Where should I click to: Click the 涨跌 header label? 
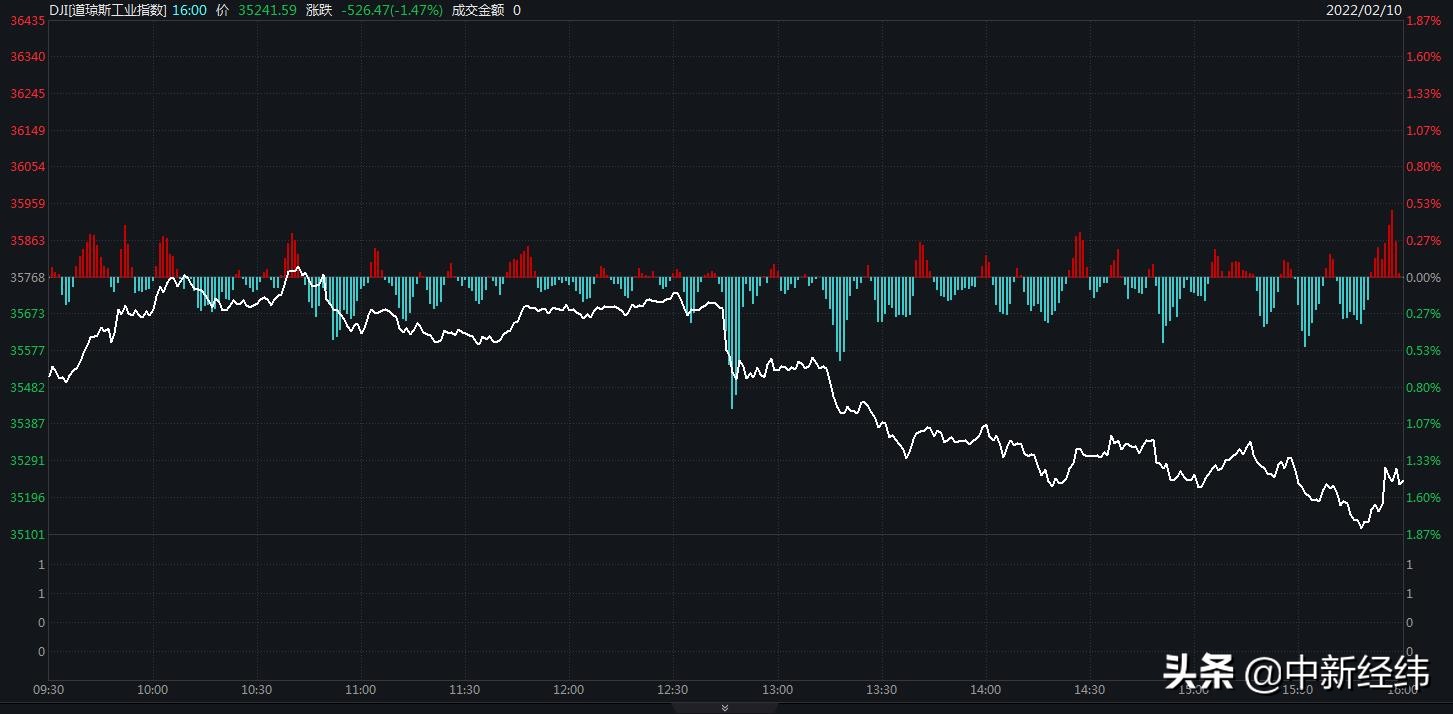(319, 10)
